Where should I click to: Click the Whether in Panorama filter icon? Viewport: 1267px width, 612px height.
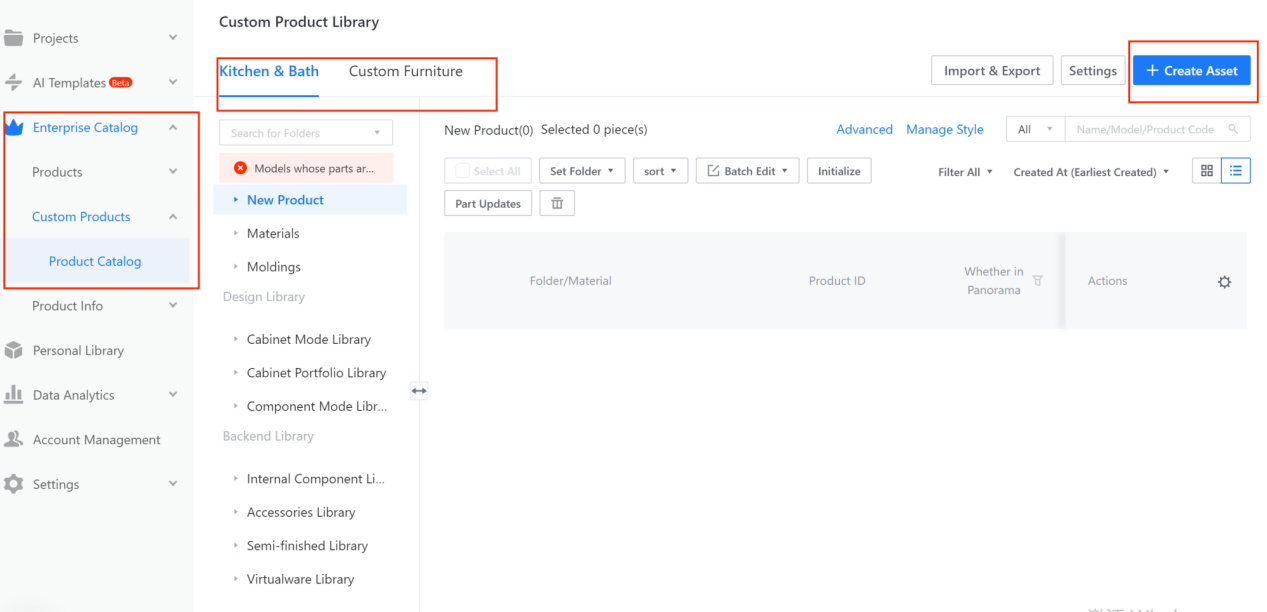(x=1037, y=281)
